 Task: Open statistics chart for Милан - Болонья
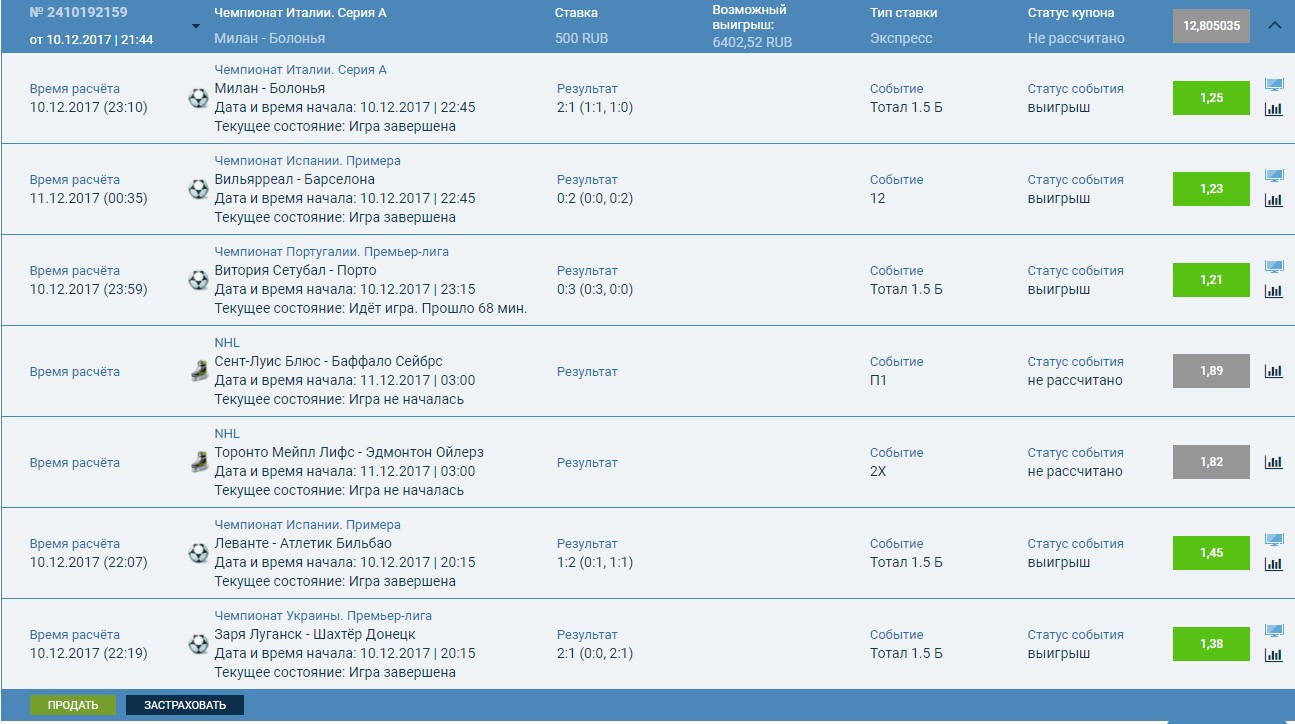1274,109
